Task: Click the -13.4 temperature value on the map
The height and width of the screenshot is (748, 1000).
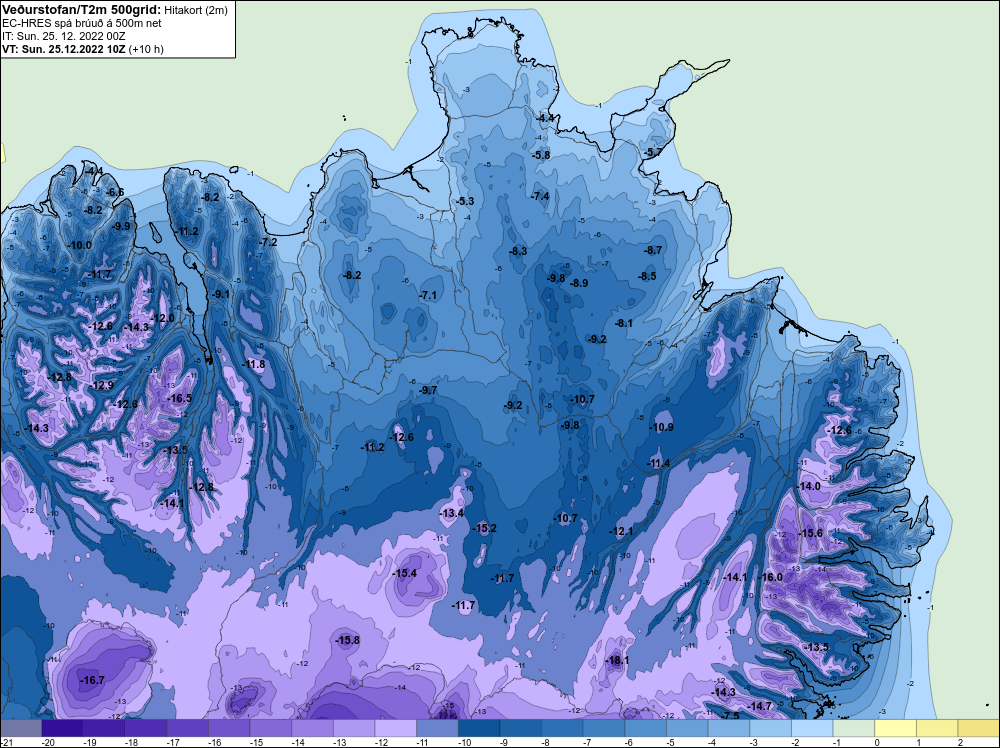Action: (x=452, y=513)
